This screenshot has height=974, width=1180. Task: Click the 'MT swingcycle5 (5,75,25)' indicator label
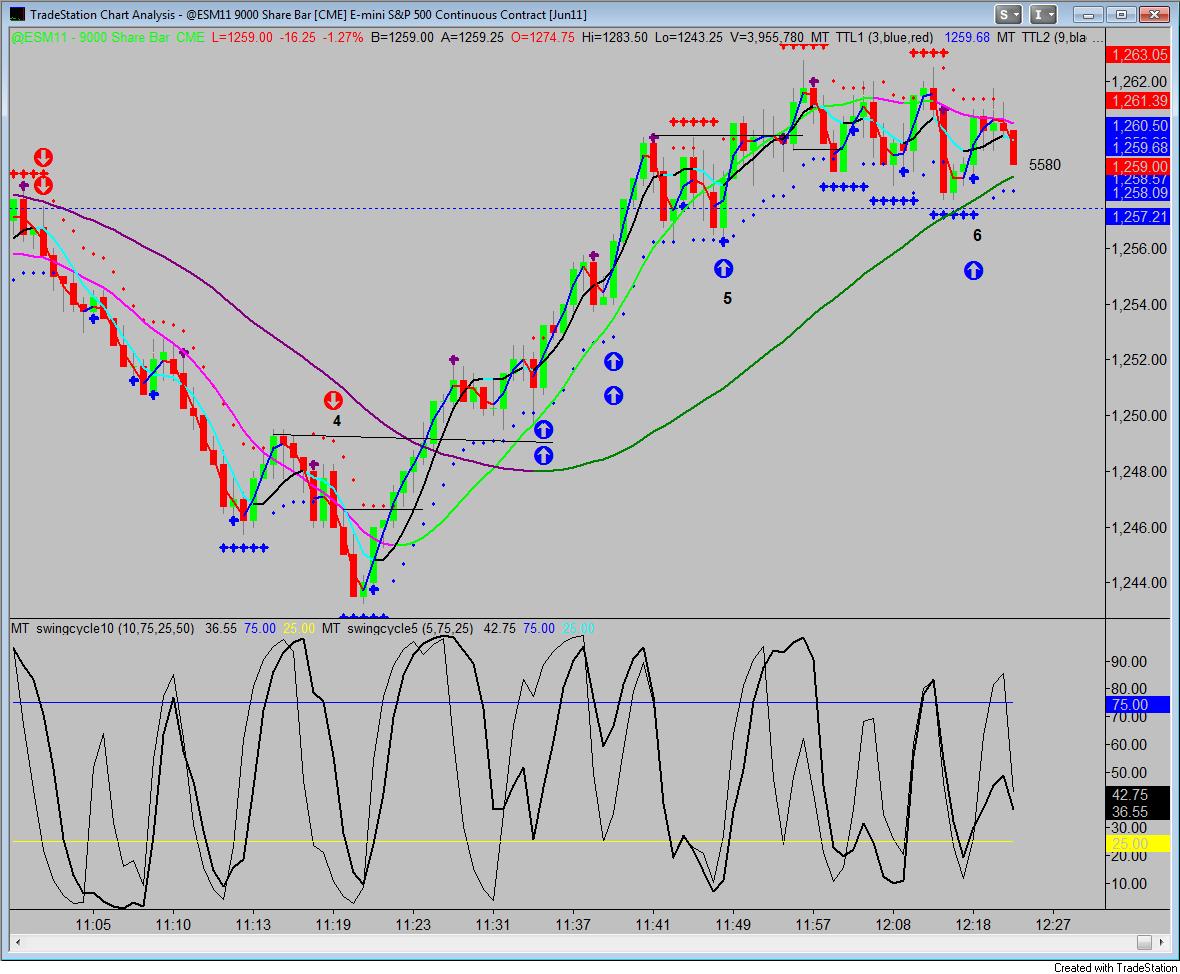coord(397,629)
